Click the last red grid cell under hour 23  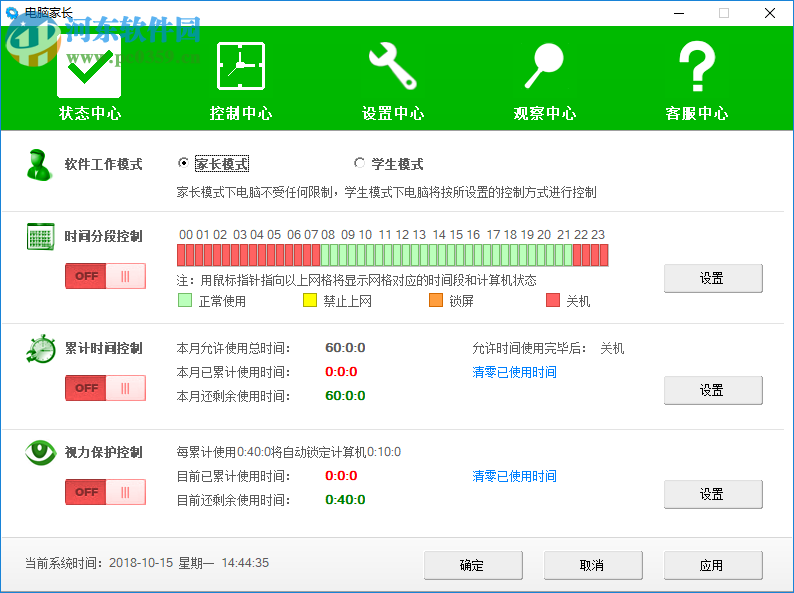604,255
